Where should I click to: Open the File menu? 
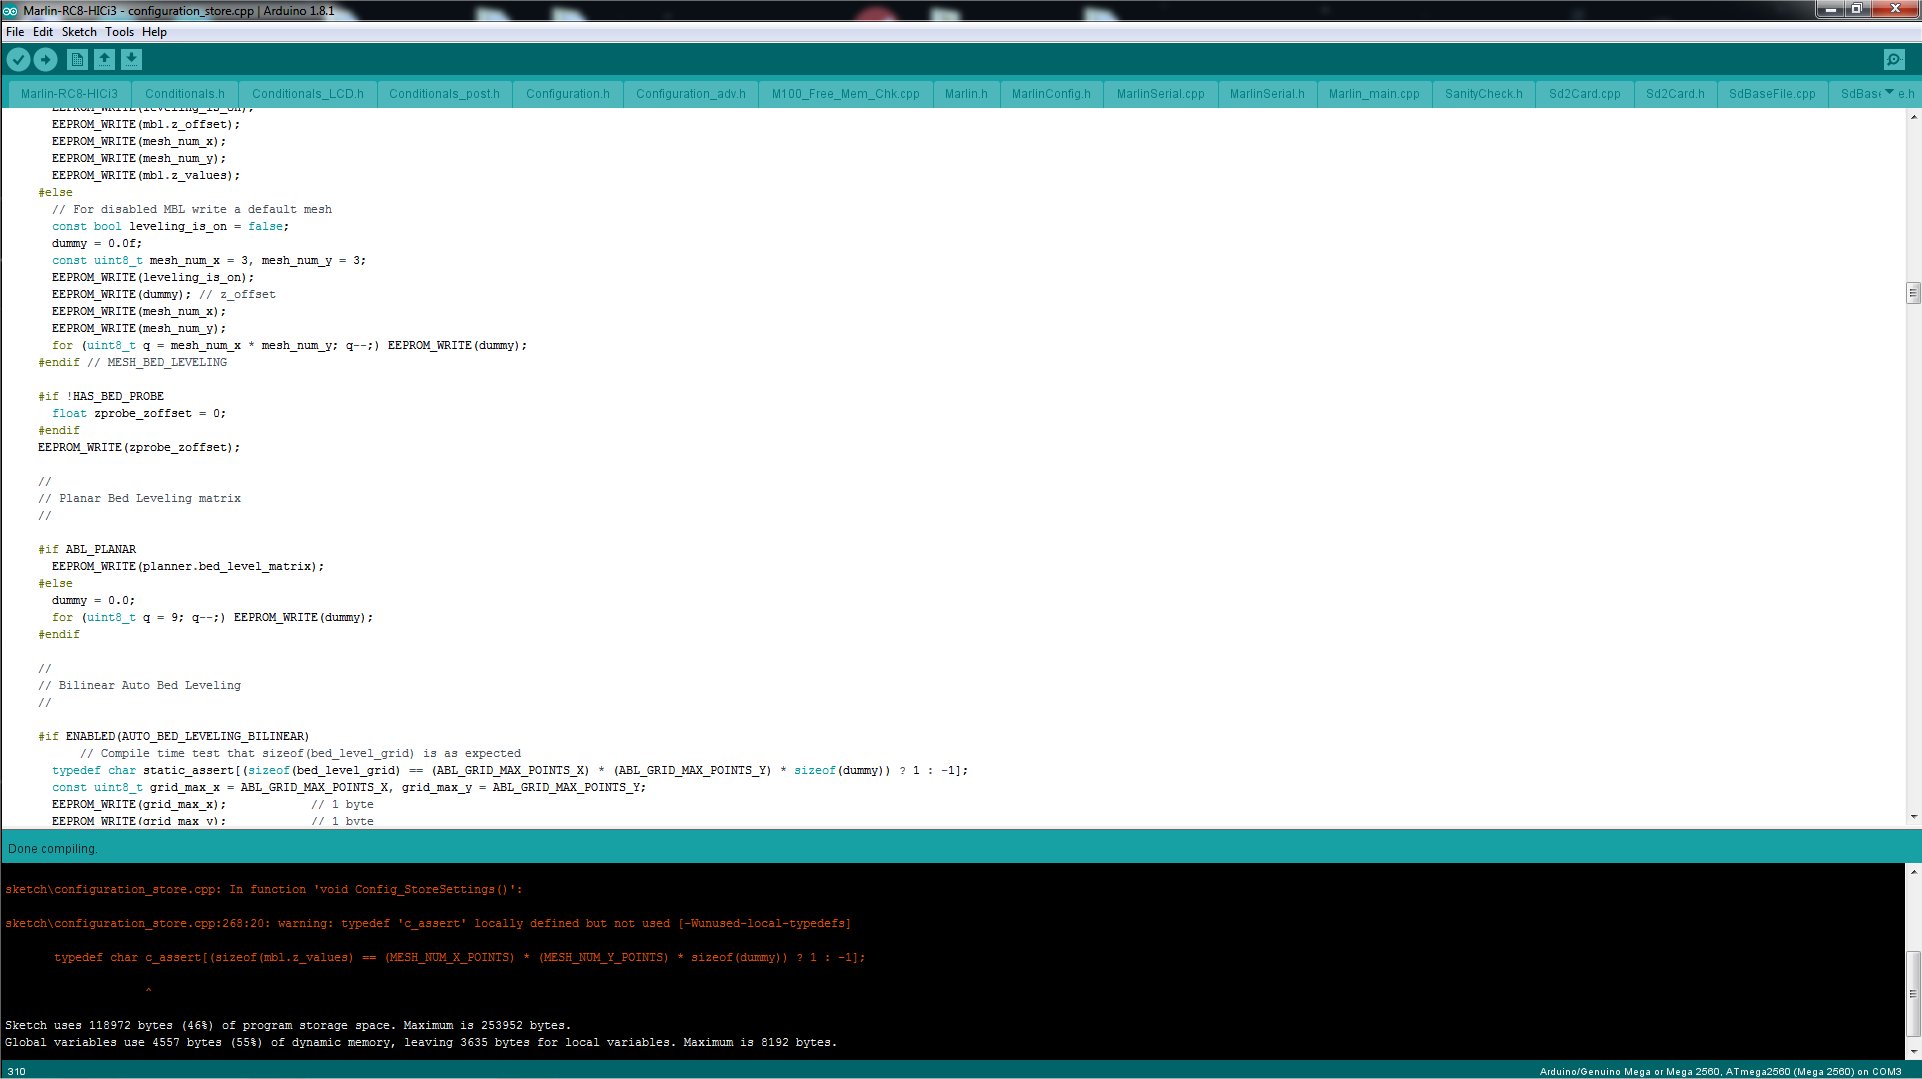pyautogui.click(x=15, y=32)
